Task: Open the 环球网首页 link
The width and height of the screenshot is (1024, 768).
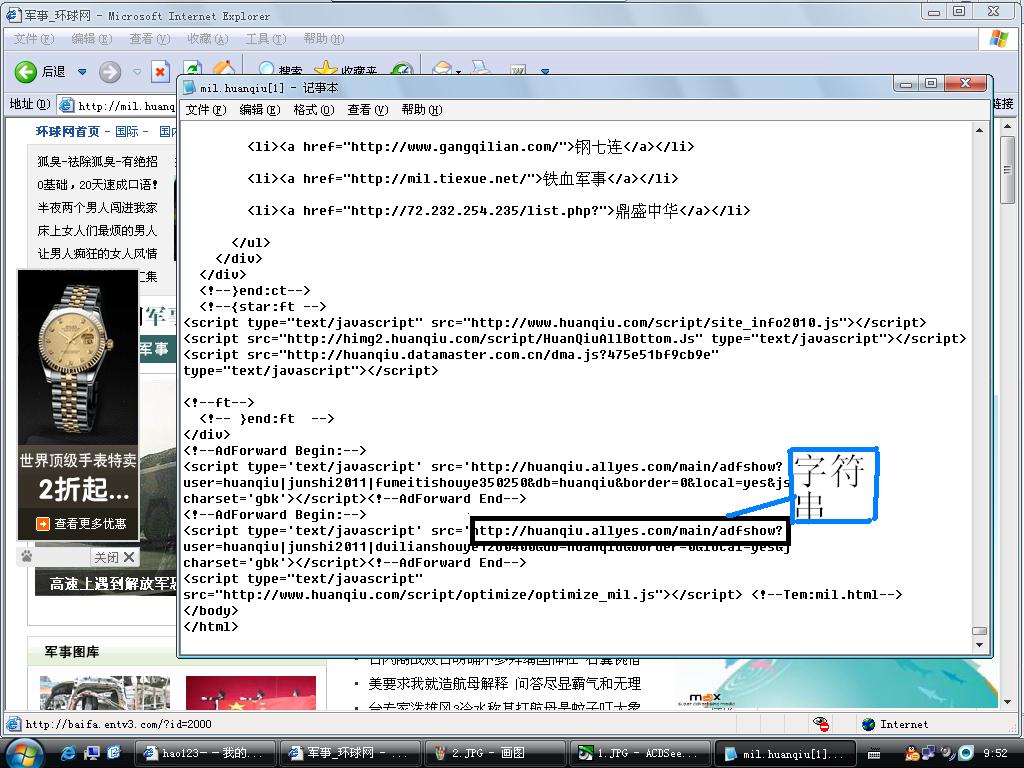Action: coord(67,132)
